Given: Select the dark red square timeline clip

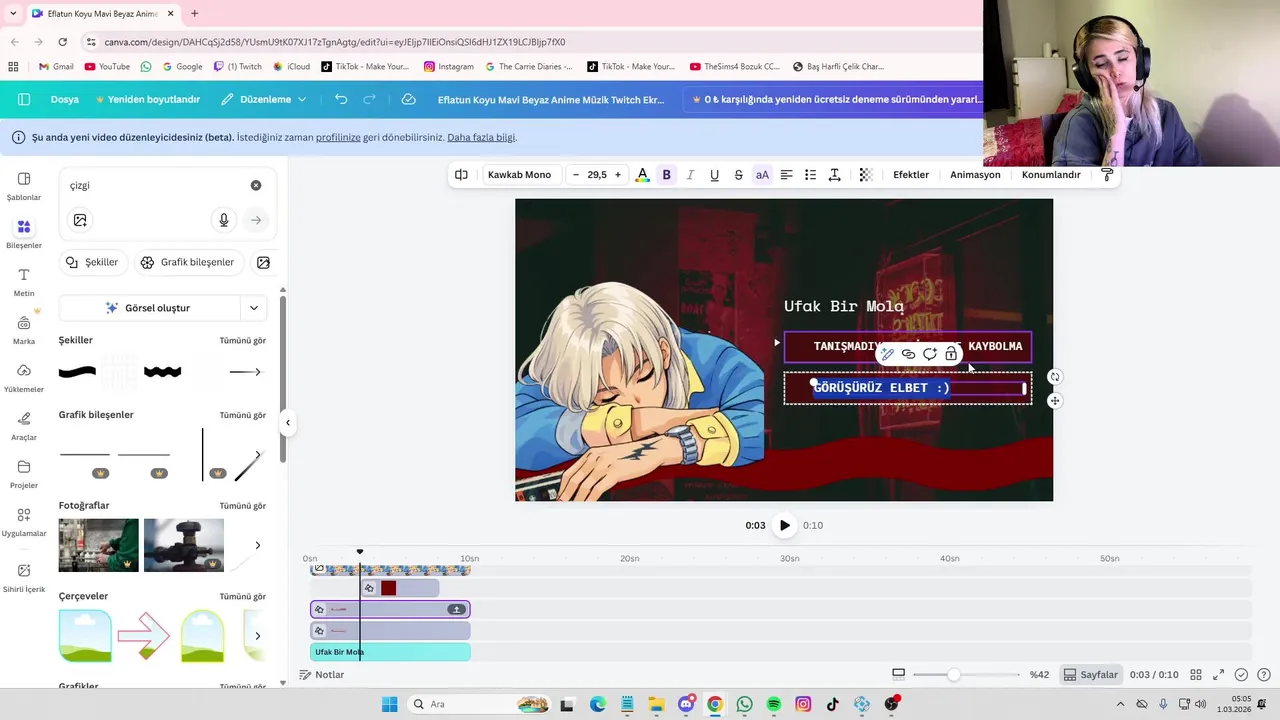Looking at the screenshot, I should point(400,588).
